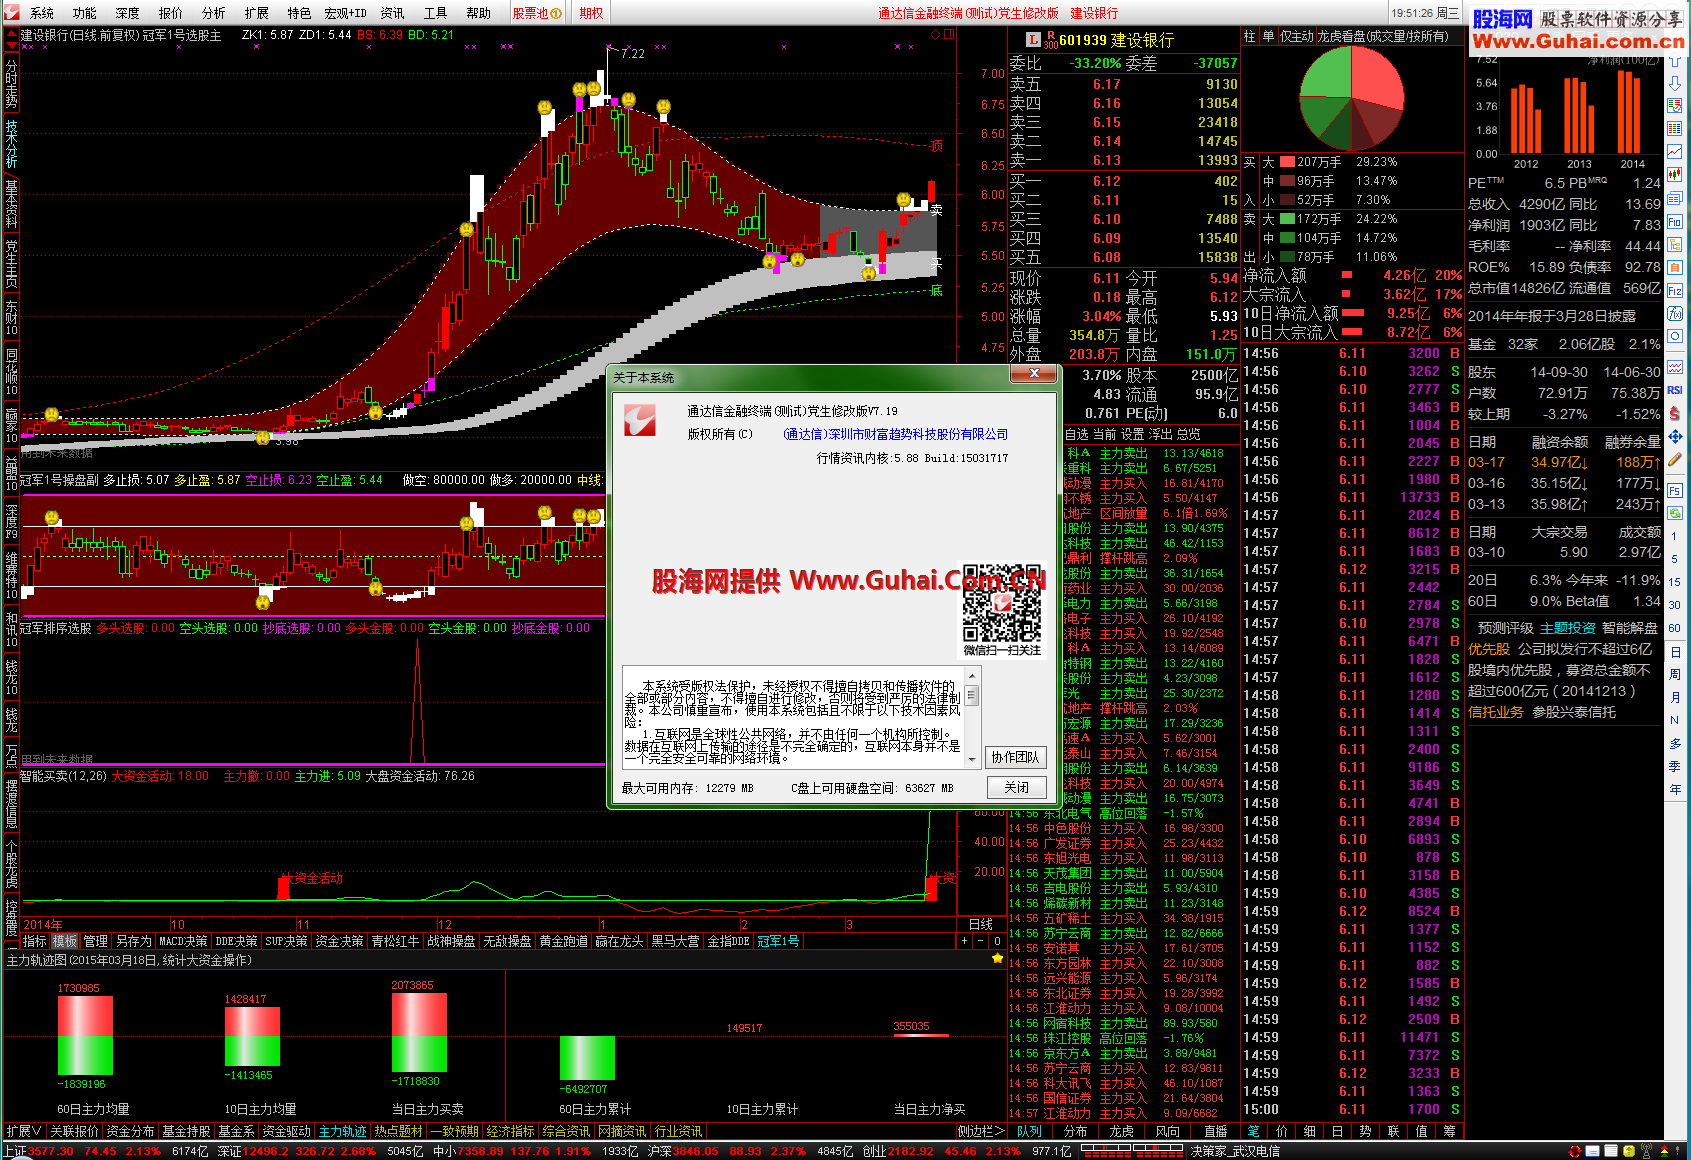The height and width of the screenshot is (1160, 1691).
Task: Click the 信托业务 link in info panel
Action: [1496, 712]
